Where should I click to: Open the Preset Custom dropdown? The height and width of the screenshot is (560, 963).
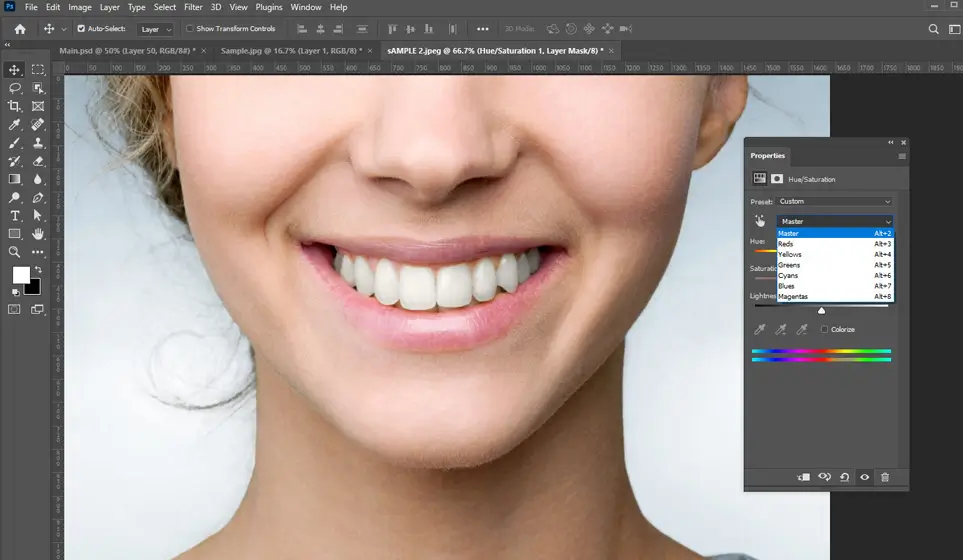tap(835, 201)
